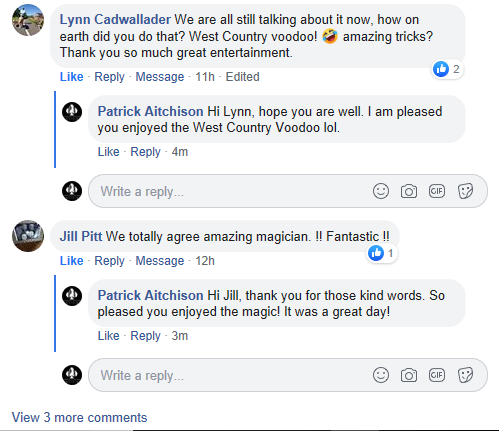Attach photo via camera icon in Lynn's thread
The height and width of the screenshot is (431, 499).
(409, 191)
